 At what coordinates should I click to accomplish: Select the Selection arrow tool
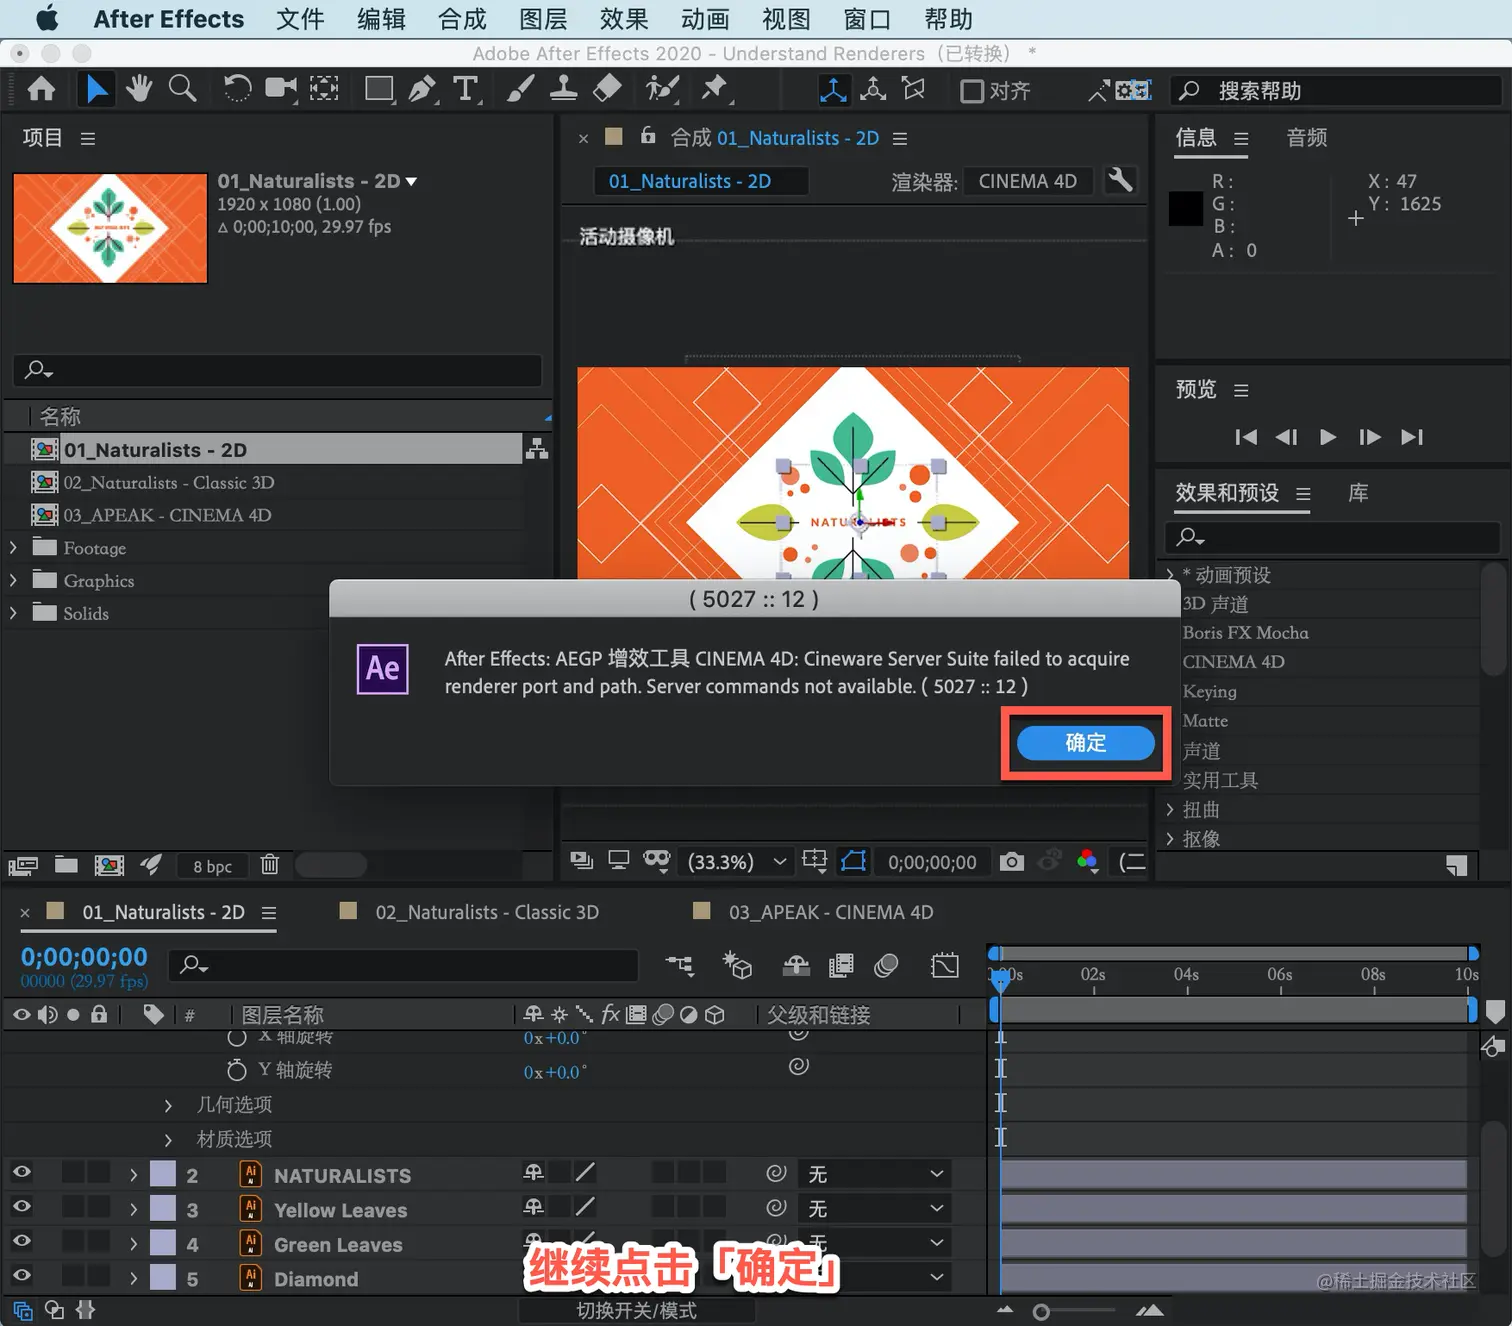coord(96,90)
